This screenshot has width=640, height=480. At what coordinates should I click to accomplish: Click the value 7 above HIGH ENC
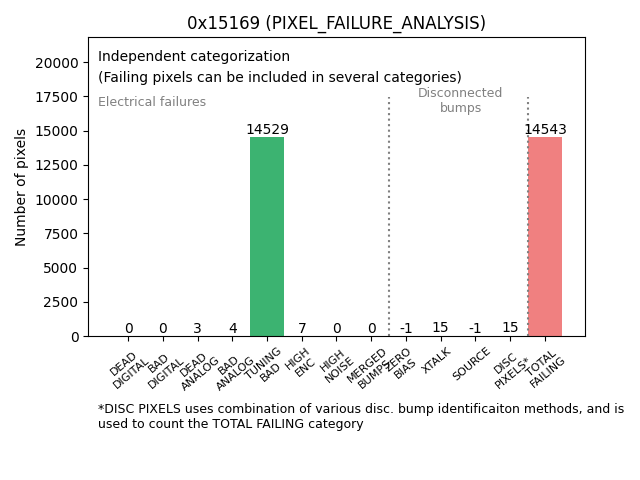[x=302, y=328]
